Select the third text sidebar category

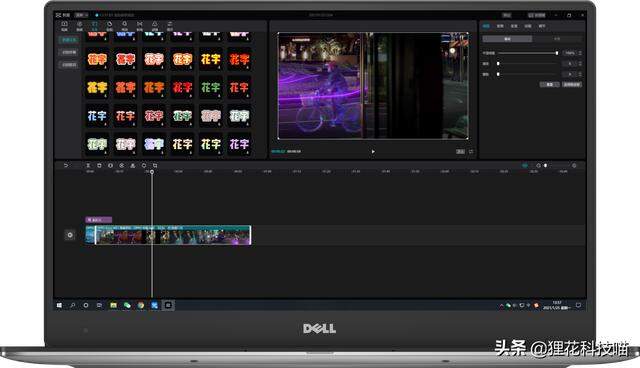pos(69,64)
